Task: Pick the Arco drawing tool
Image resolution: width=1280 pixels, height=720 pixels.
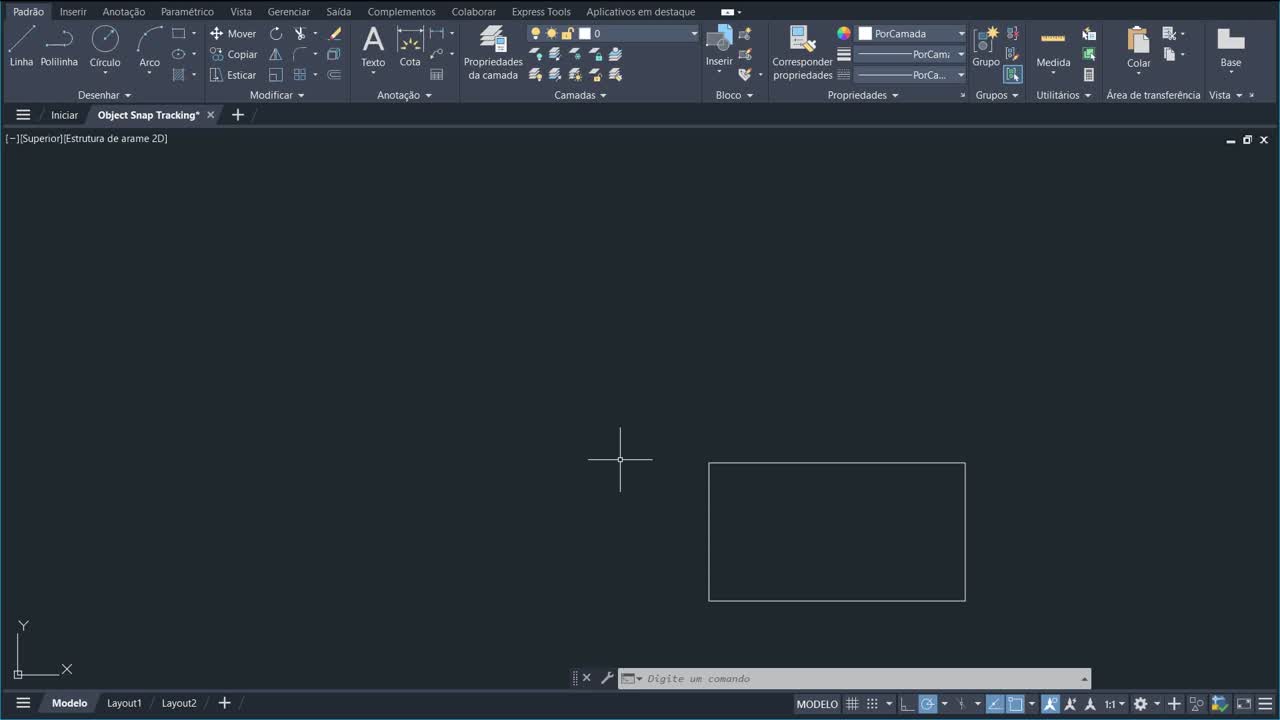Action: click(x=149, y=47)
